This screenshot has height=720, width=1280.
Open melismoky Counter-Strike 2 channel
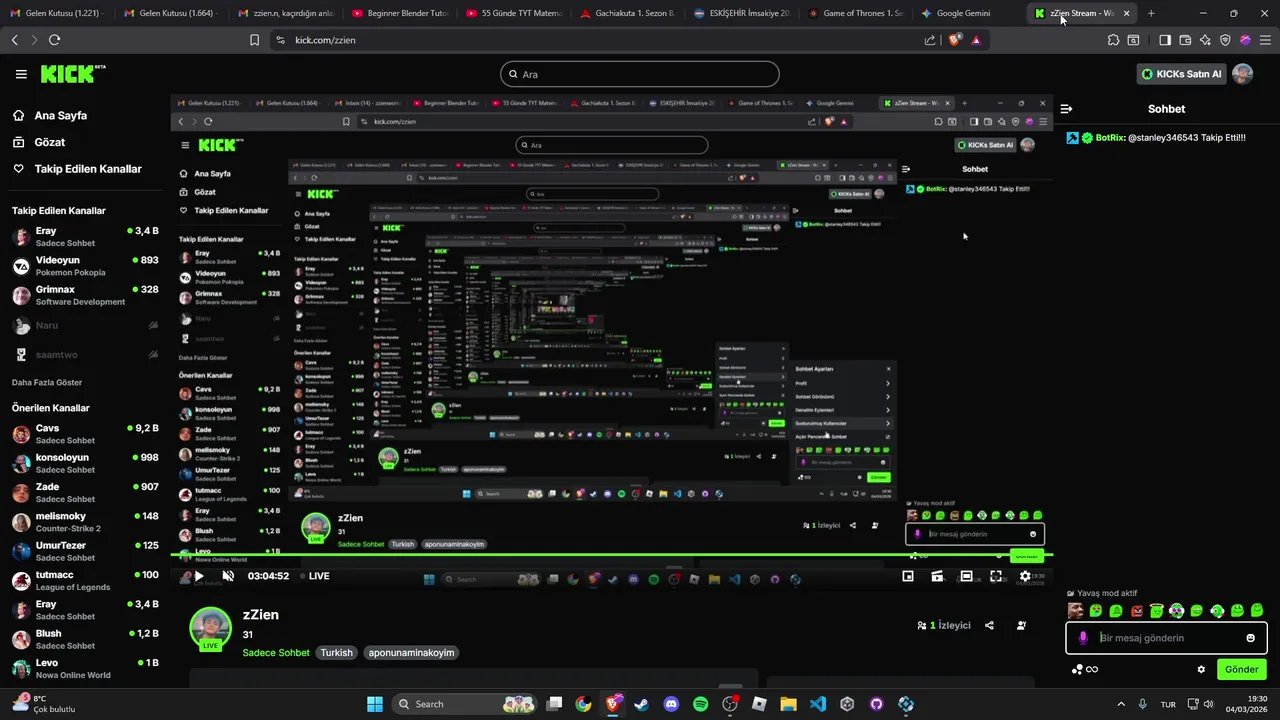coord(85,522)
